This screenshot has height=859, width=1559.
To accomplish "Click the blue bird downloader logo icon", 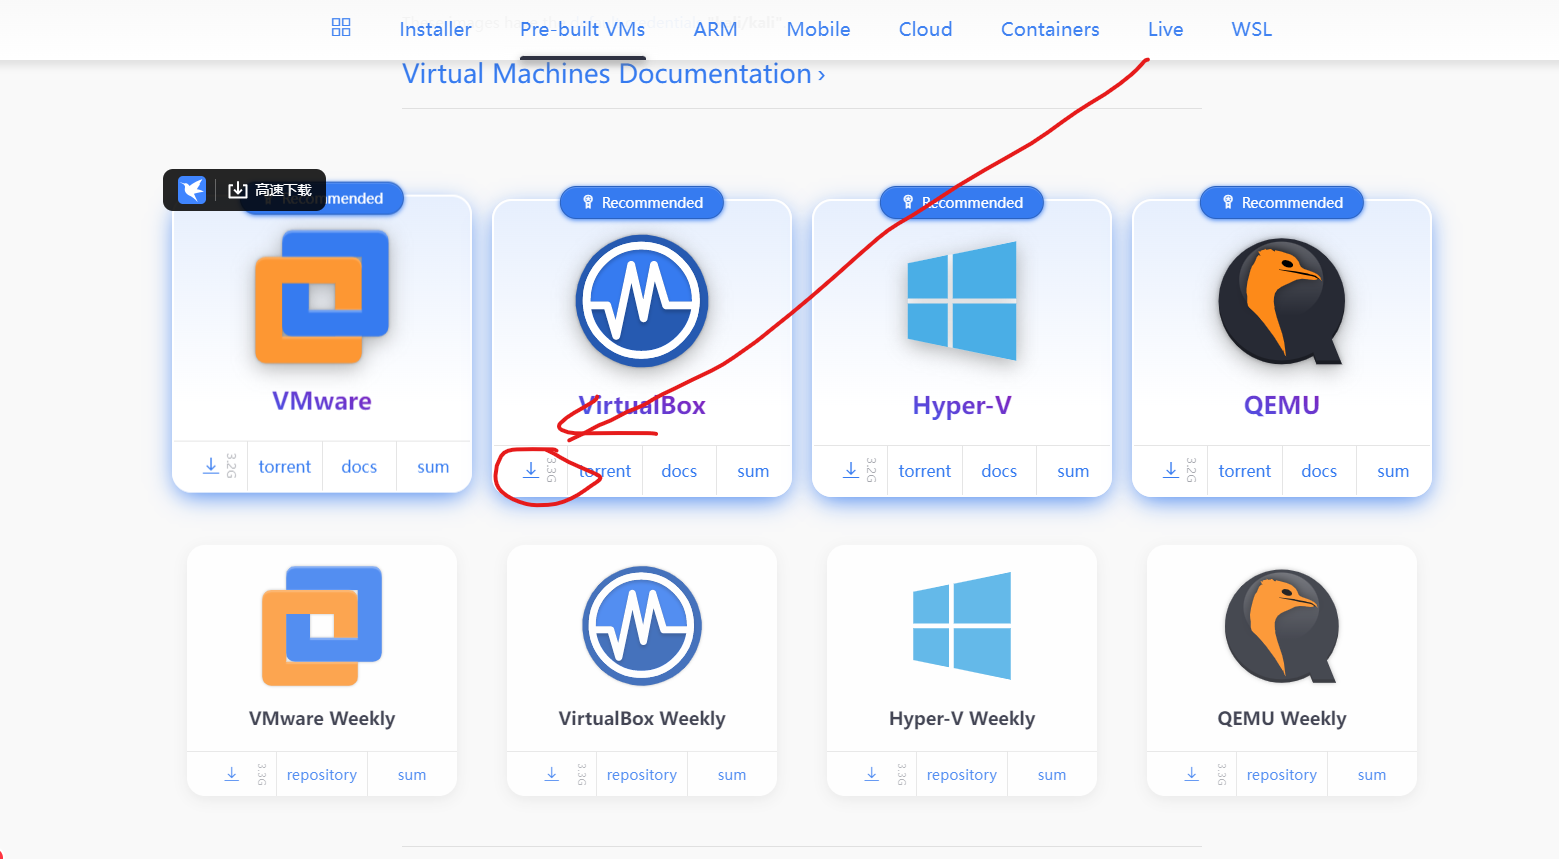I will [192, 190].
